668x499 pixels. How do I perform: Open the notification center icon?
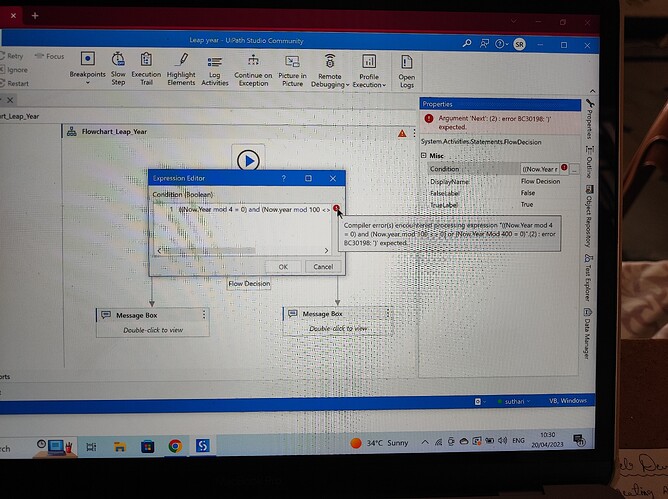point(579,440)
